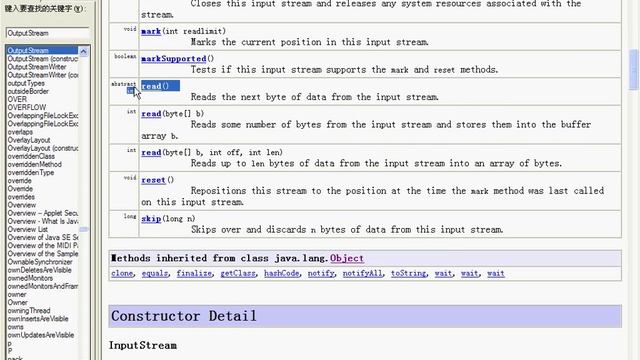Select 'outsideBorder' in index list
The image size is (640, 360).
pyautogui.click(x=28, y=91)
